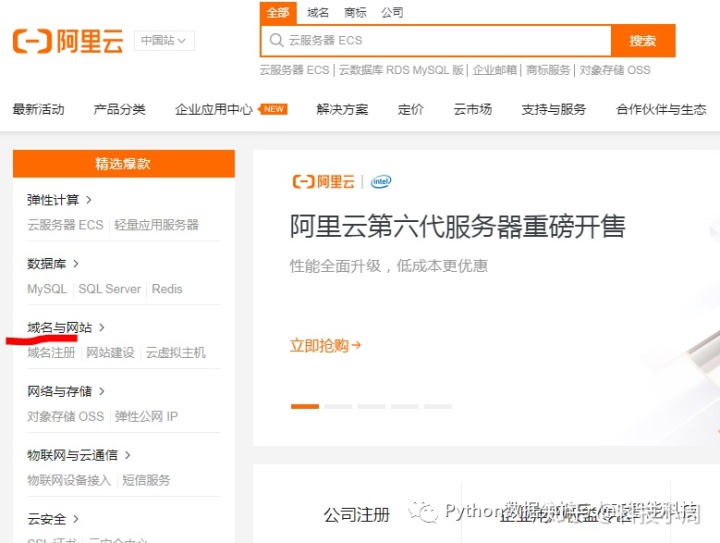
Task: Open the 云市场 nav item
Action: click(x=472, y=109)
